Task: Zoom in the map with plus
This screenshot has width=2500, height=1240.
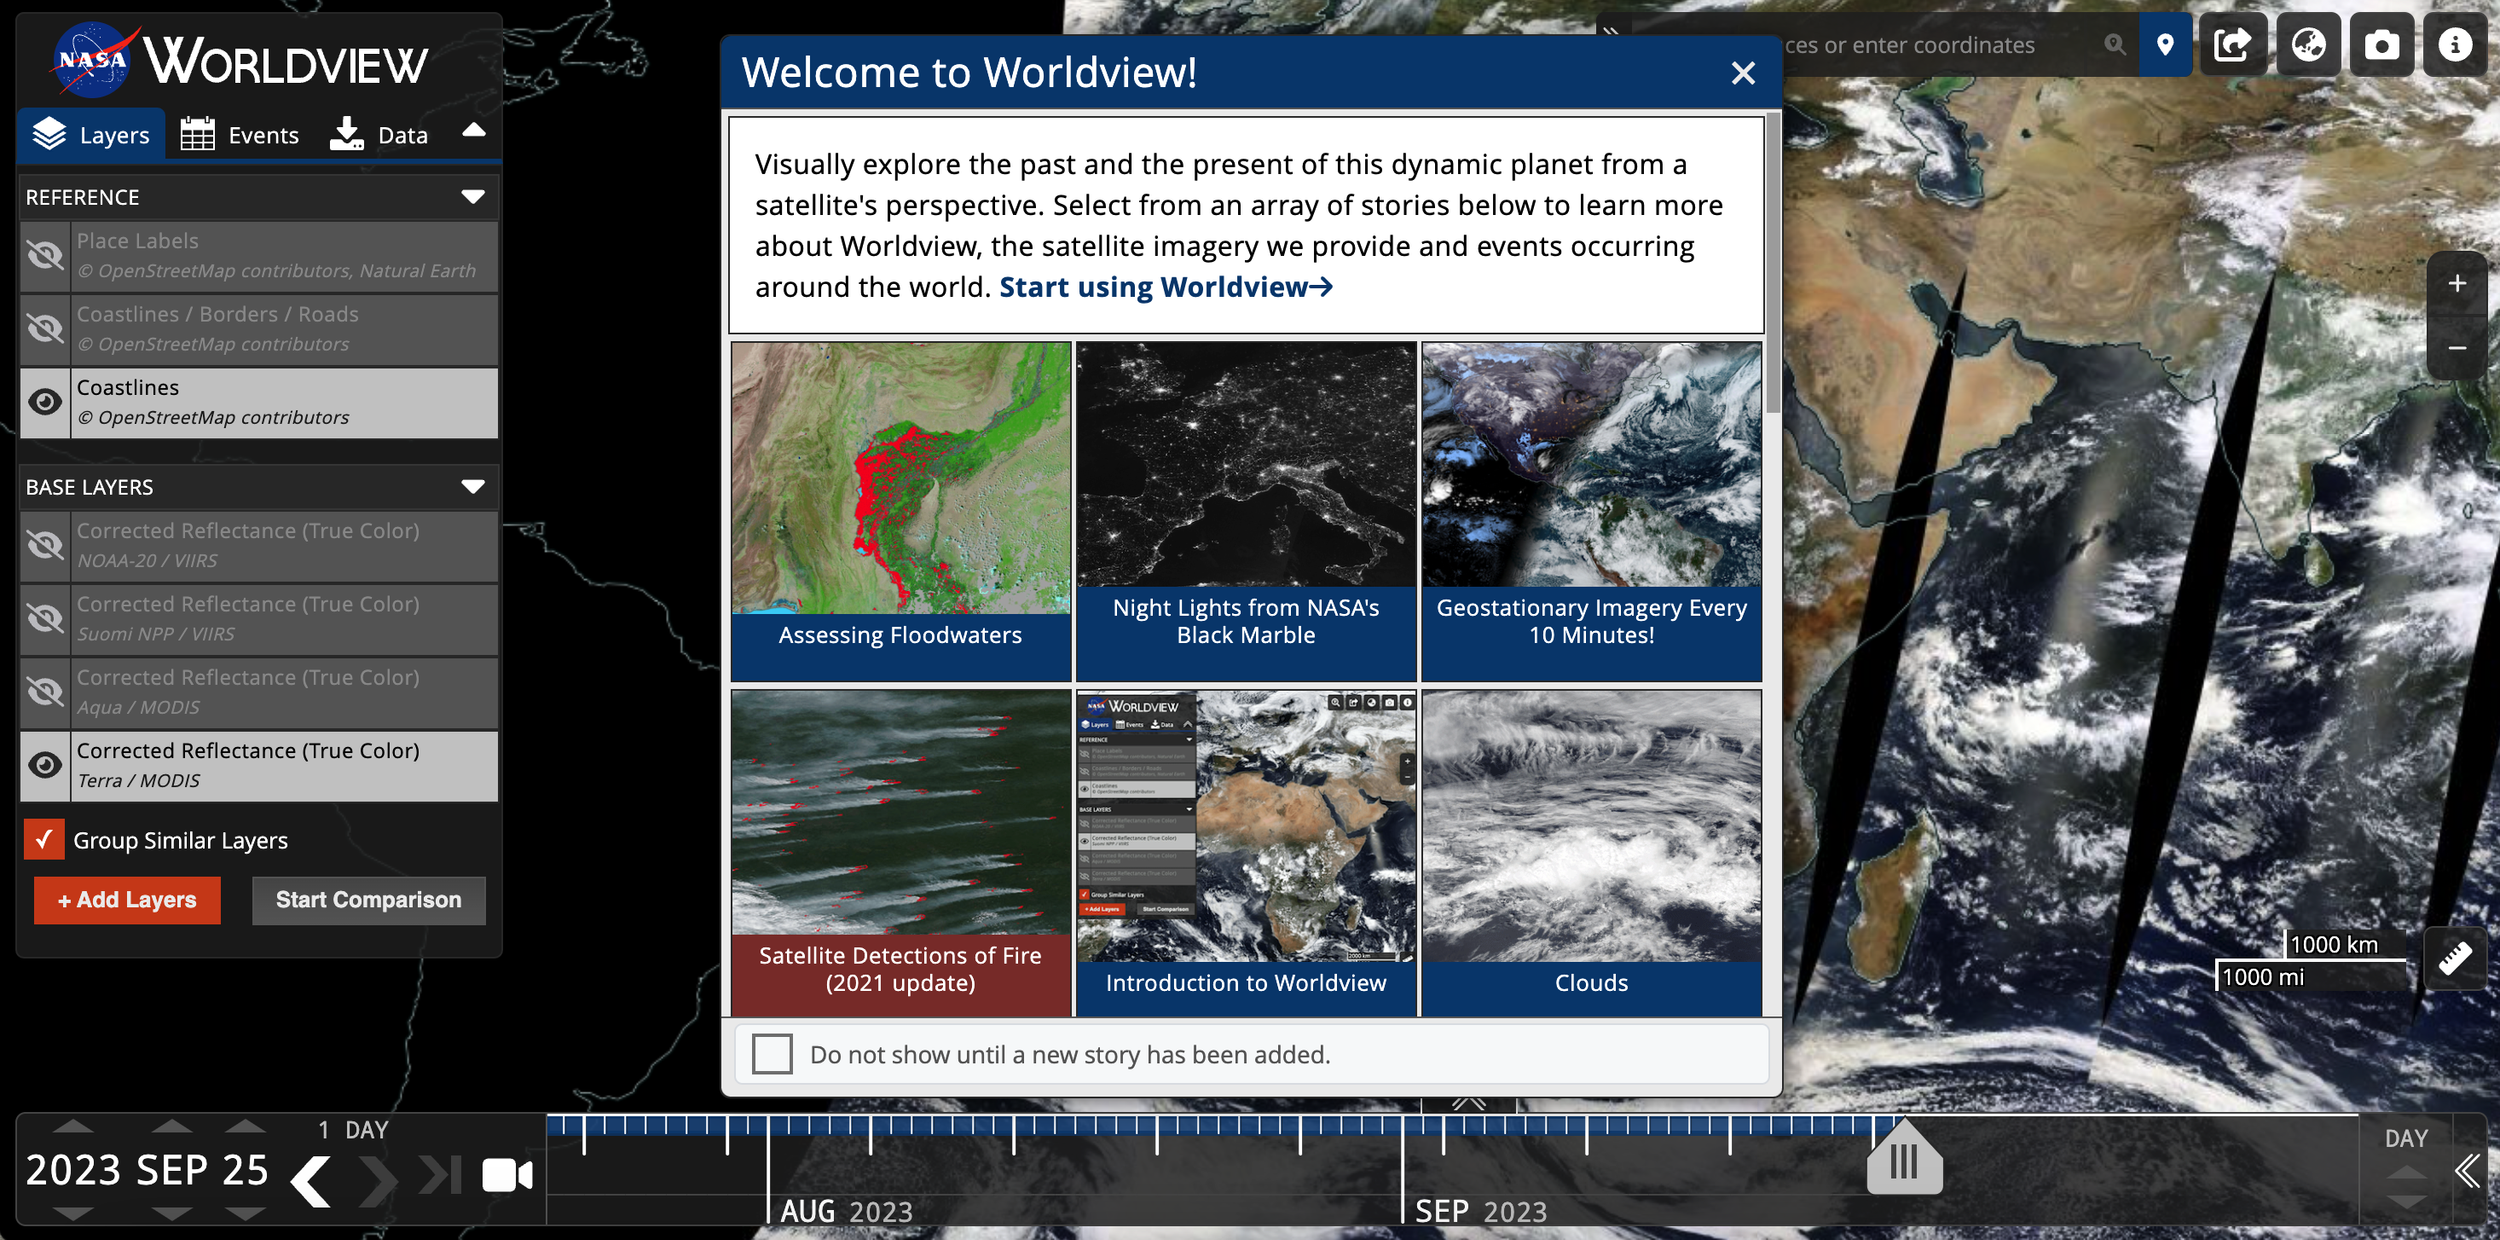Action: click(x=2456, y=284)
